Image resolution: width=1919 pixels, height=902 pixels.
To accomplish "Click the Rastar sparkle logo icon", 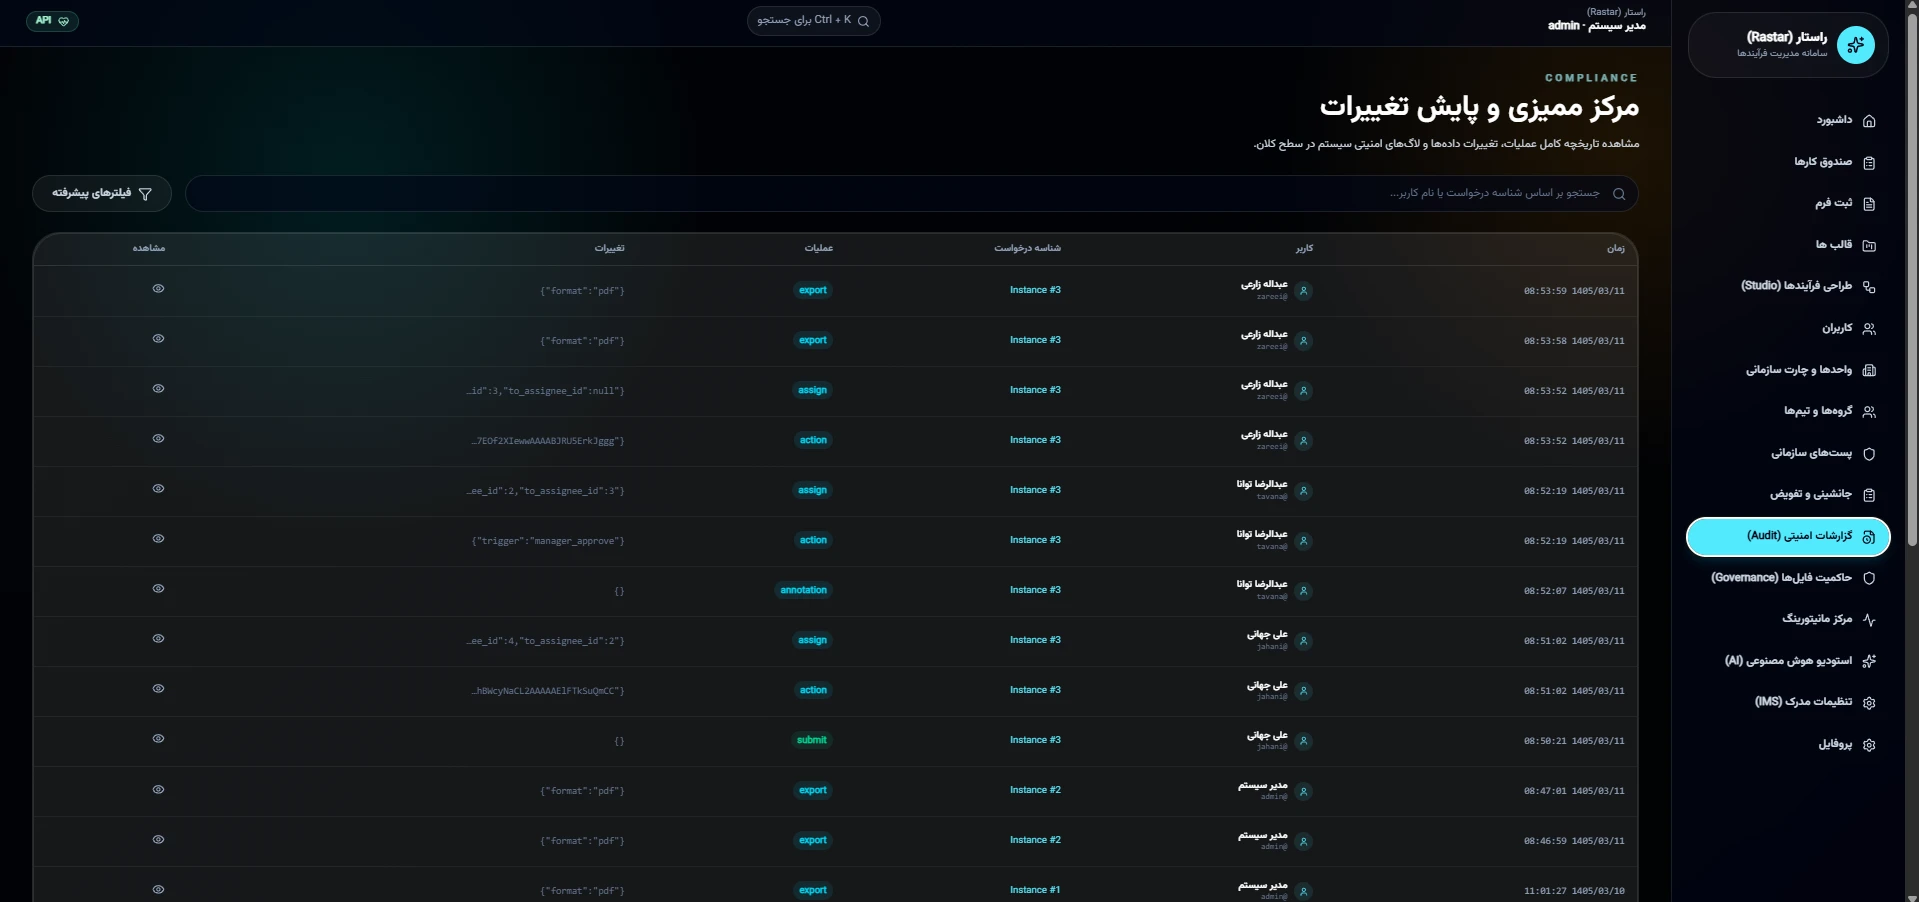I will 1856,45.
